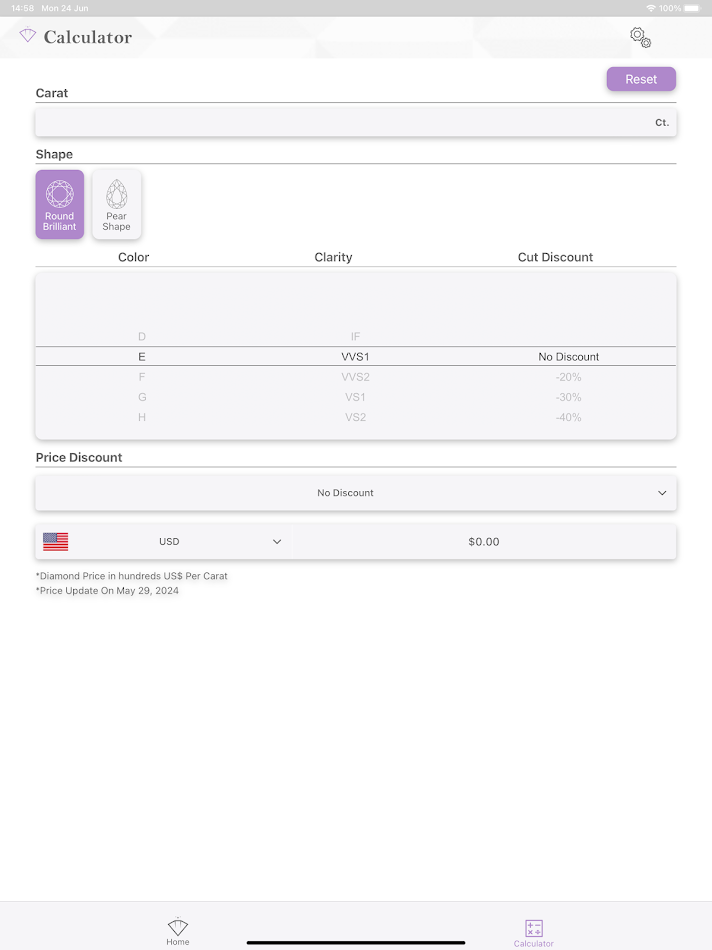712x950 pixels.
Task: Open the settings gears icon
Action: (x=640, y=37)
